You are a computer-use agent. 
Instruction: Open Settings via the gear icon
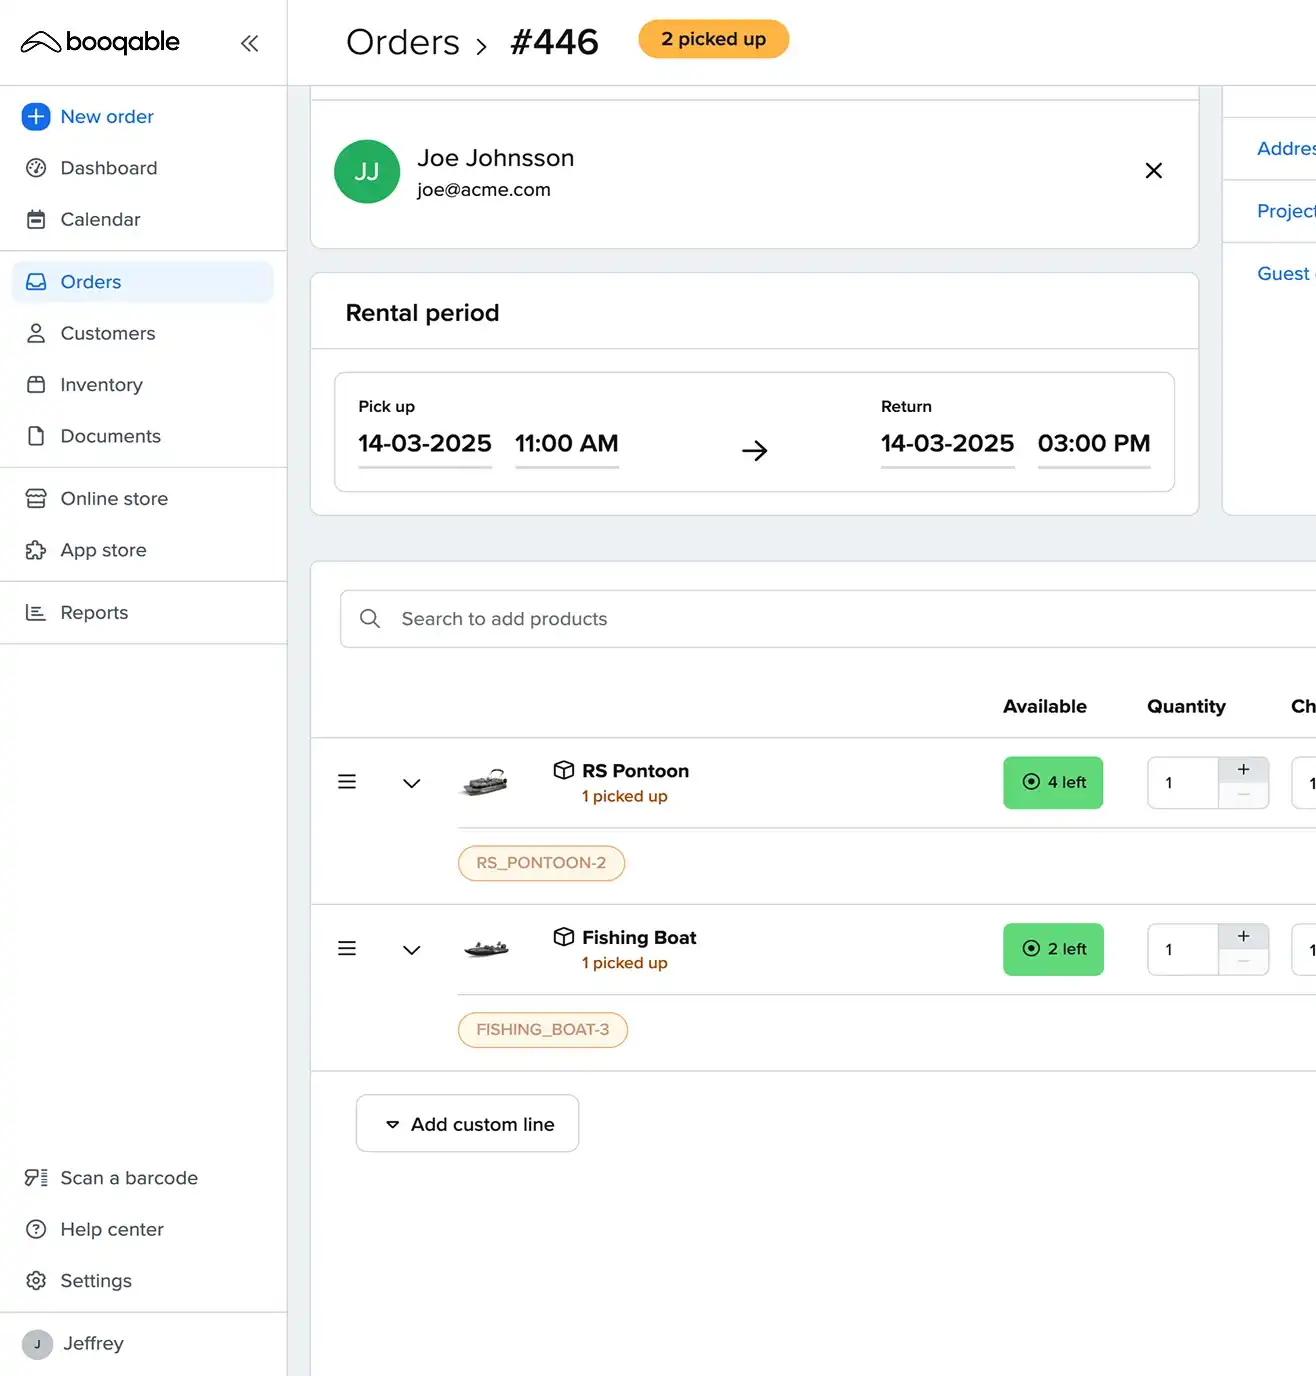(36, 1281)
